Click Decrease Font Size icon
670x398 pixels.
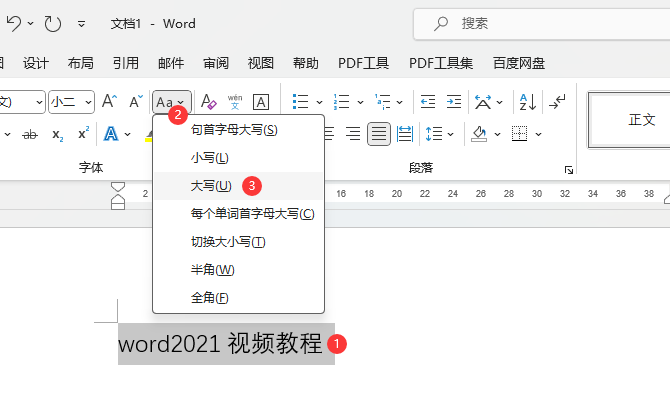(x=136, y=102)
